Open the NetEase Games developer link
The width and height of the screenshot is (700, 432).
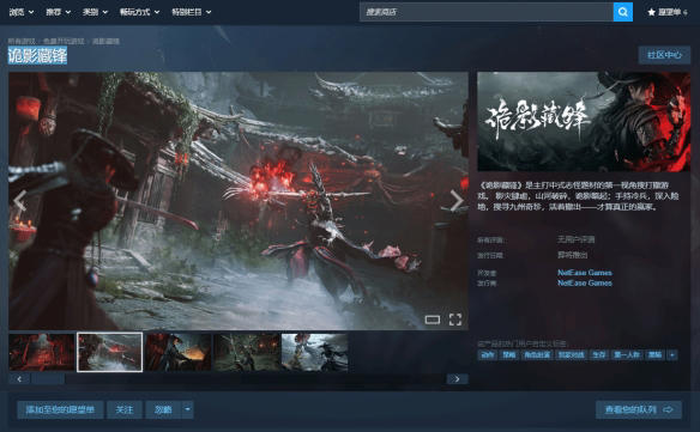point(584,272)
